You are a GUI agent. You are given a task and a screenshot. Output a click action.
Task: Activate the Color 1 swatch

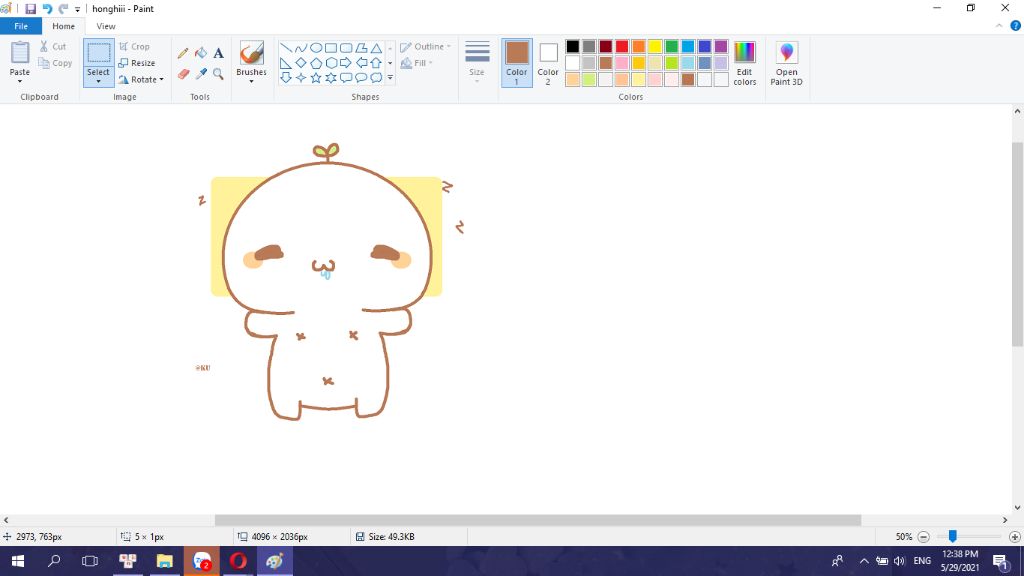pyautogui.click(x=517, y=63)
